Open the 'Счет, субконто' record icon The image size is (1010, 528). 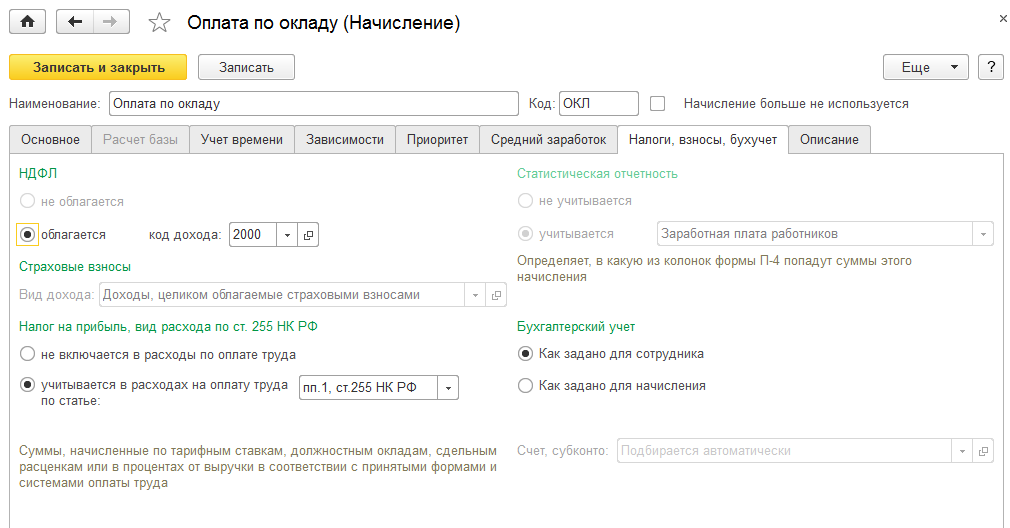[982, 451]
